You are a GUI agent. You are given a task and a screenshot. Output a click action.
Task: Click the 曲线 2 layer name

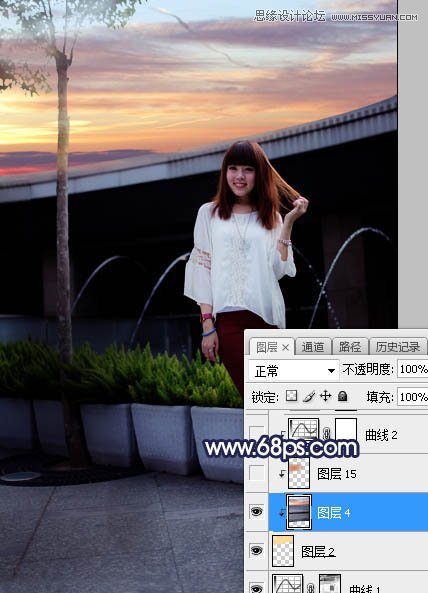pyautogui.click(x=381, y=435)
